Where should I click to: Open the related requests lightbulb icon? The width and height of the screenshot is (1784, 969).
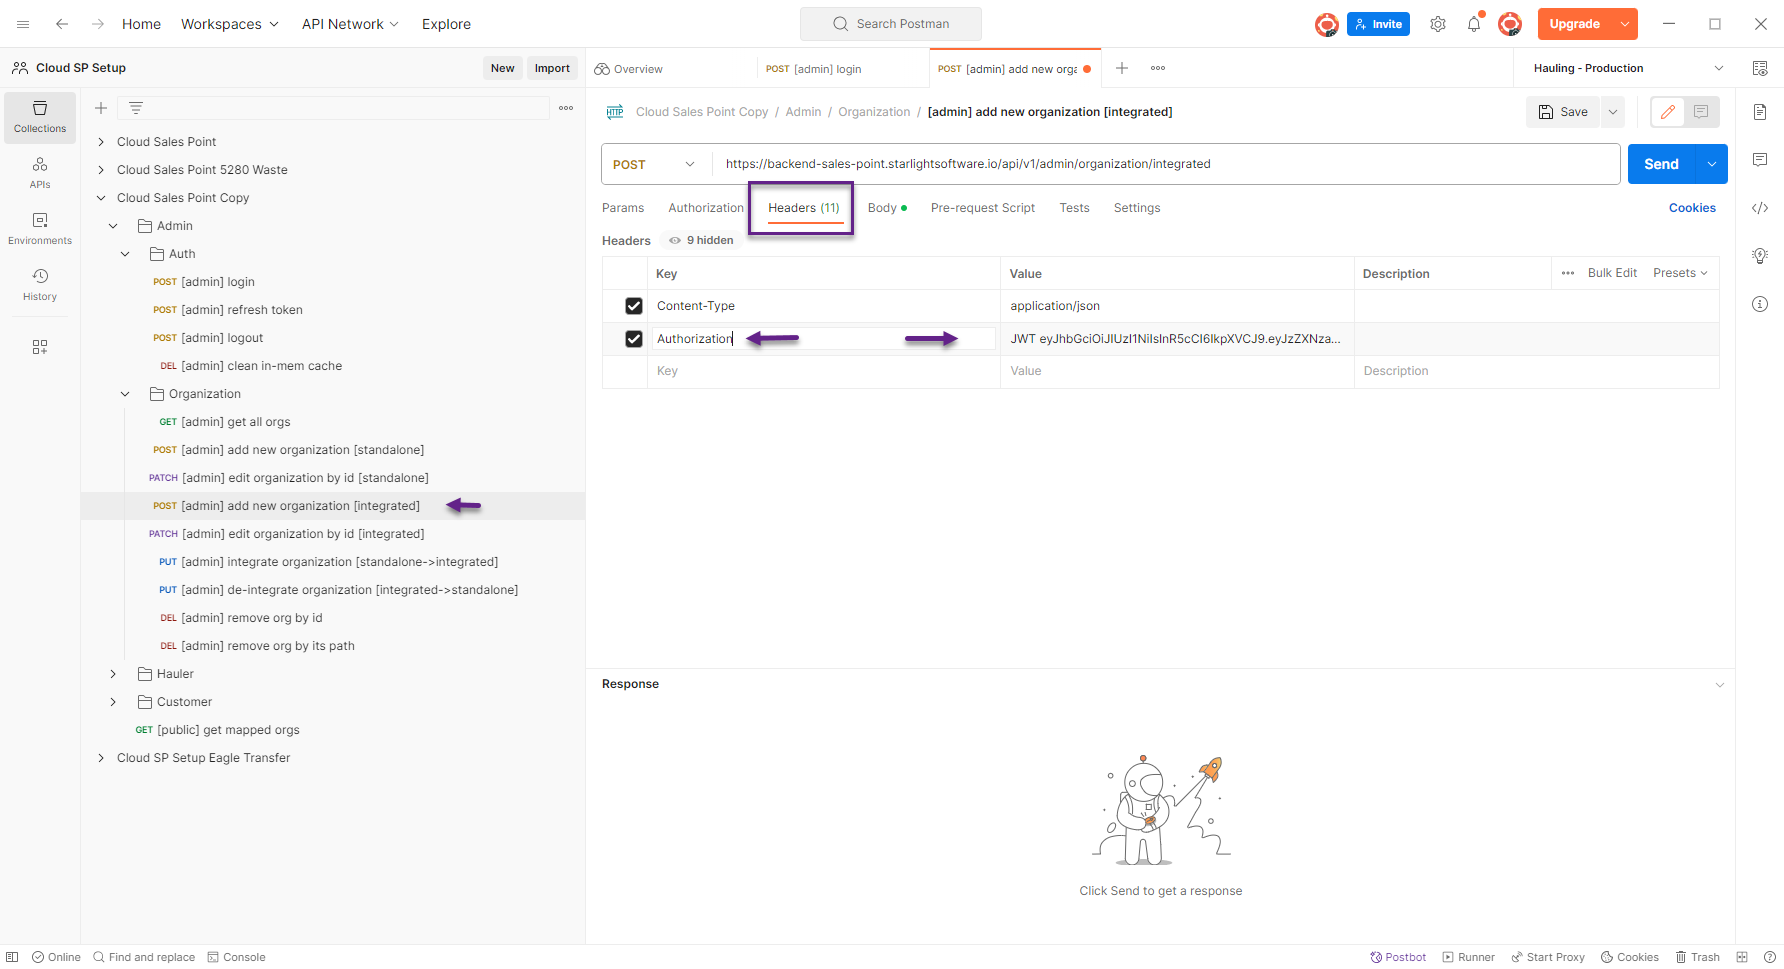(x=1760, y=256)
